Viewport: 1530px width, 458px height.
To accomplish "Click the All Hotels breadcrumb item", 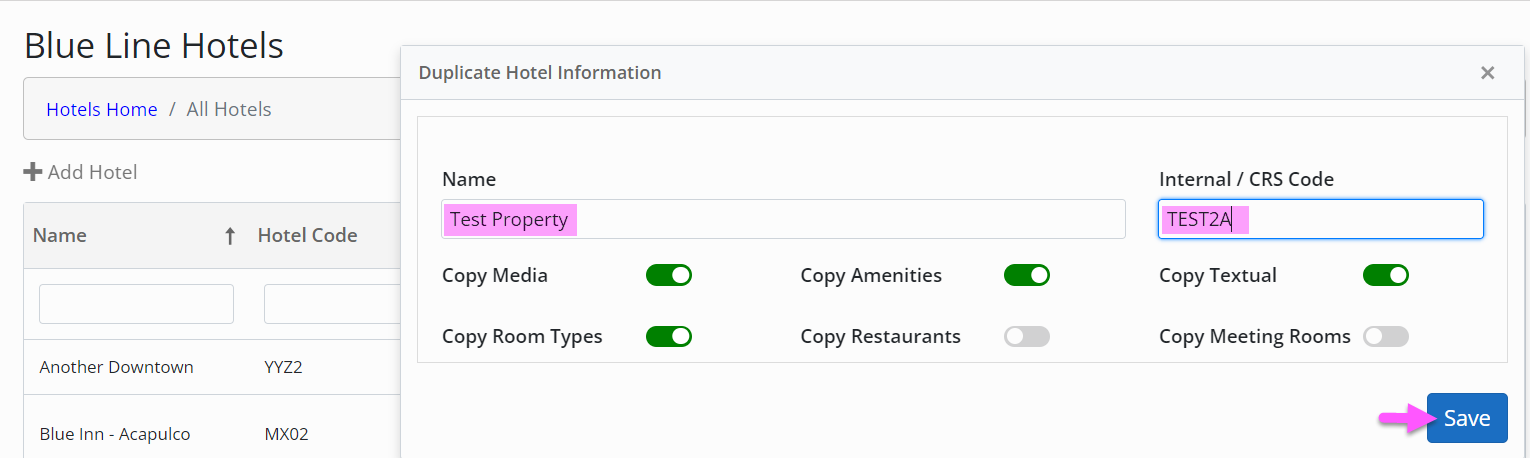I will coord(229,109).
